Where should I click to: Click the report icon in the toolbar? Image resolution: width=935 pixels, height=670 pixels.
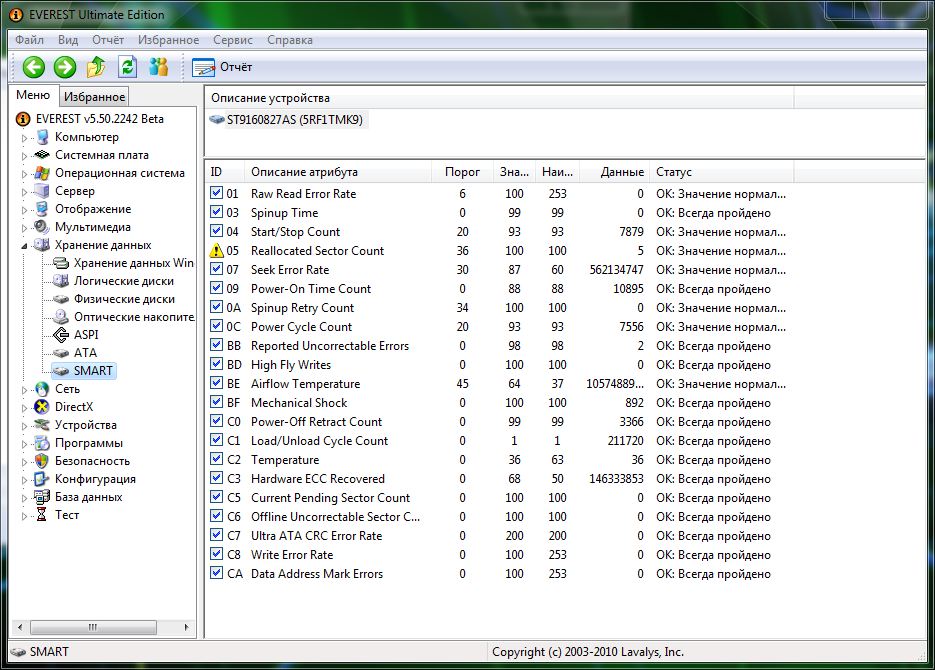point(203,67)
